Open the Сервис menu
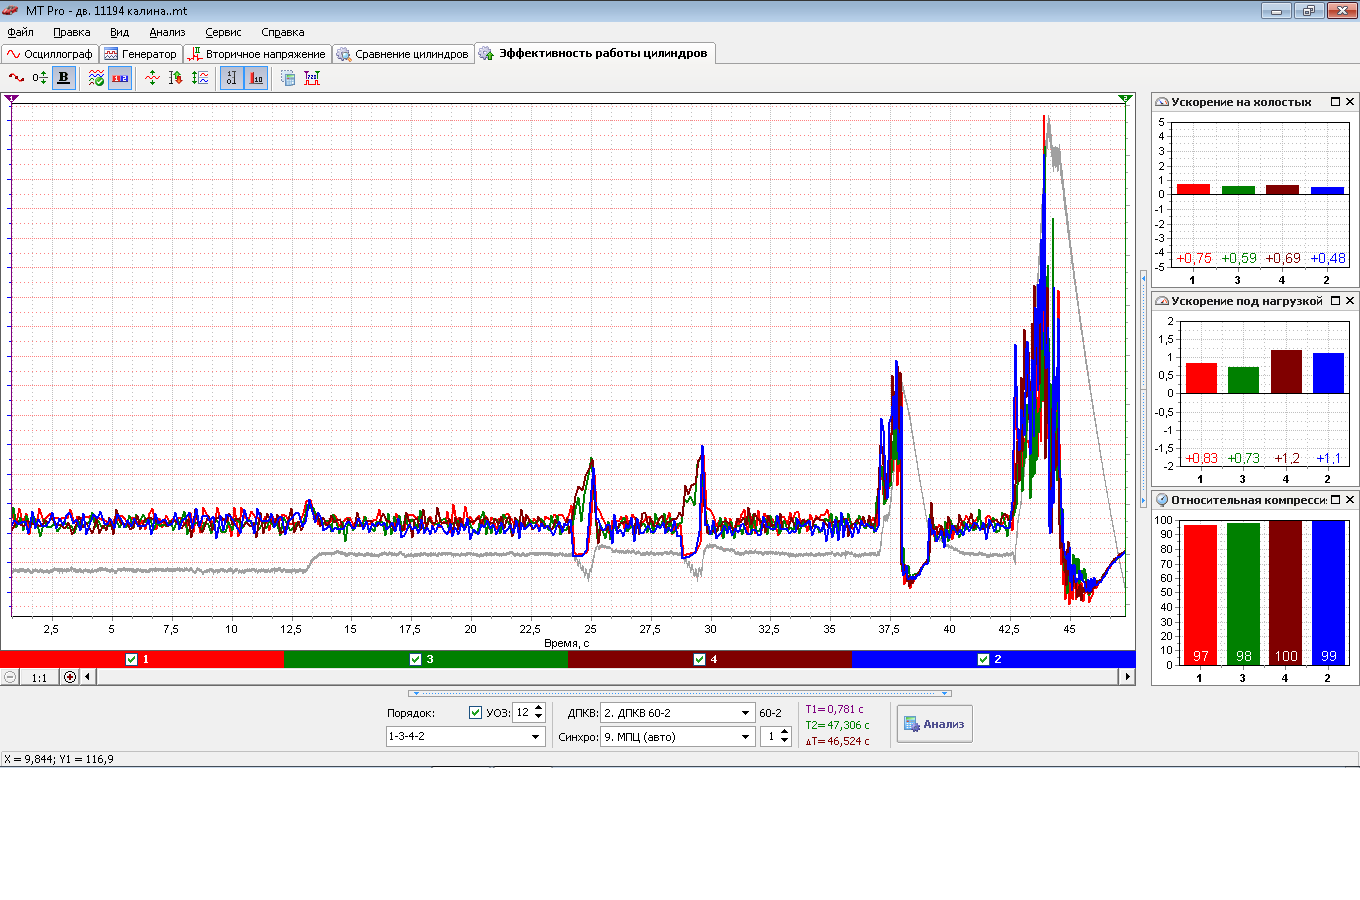 [x=223, y=32]
